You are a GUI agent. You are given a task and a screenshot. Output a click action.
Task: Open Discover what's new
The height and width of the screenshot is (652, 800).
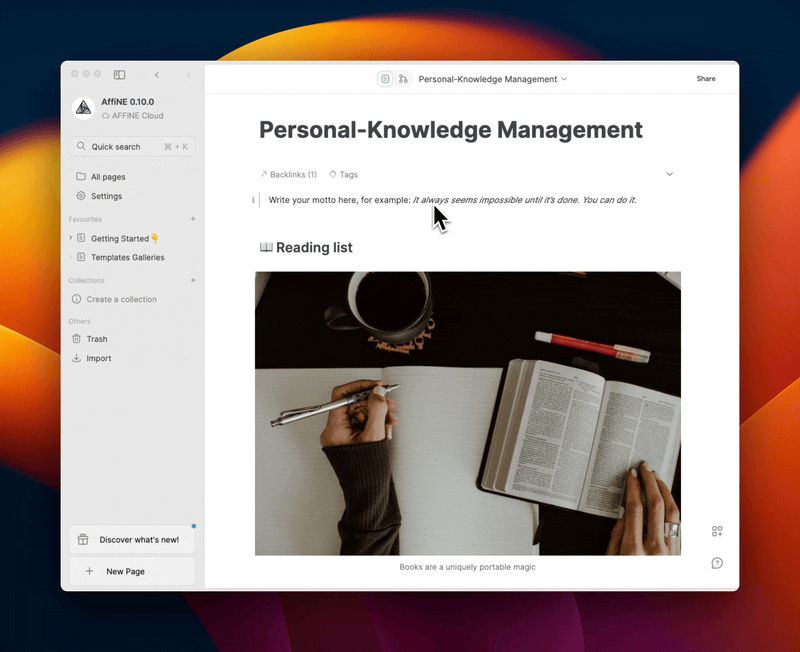132,539
